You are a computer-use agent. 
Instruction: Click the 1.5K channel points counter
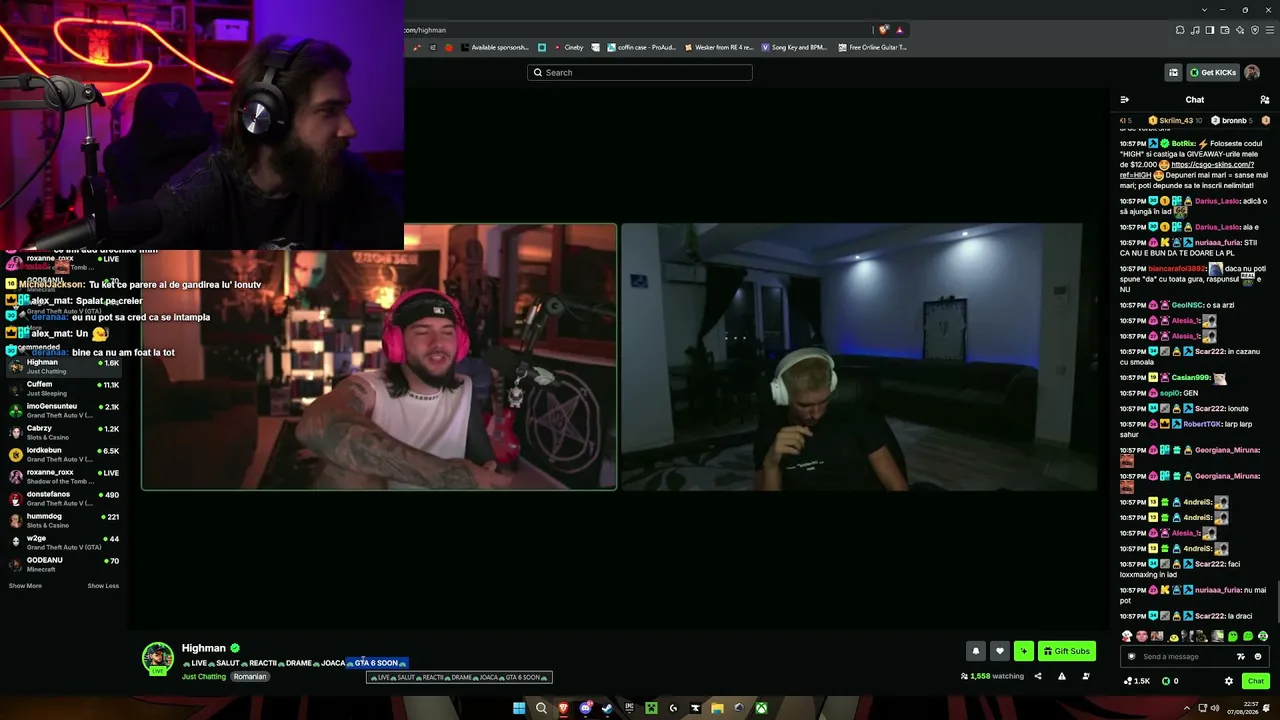(1137, 681)
